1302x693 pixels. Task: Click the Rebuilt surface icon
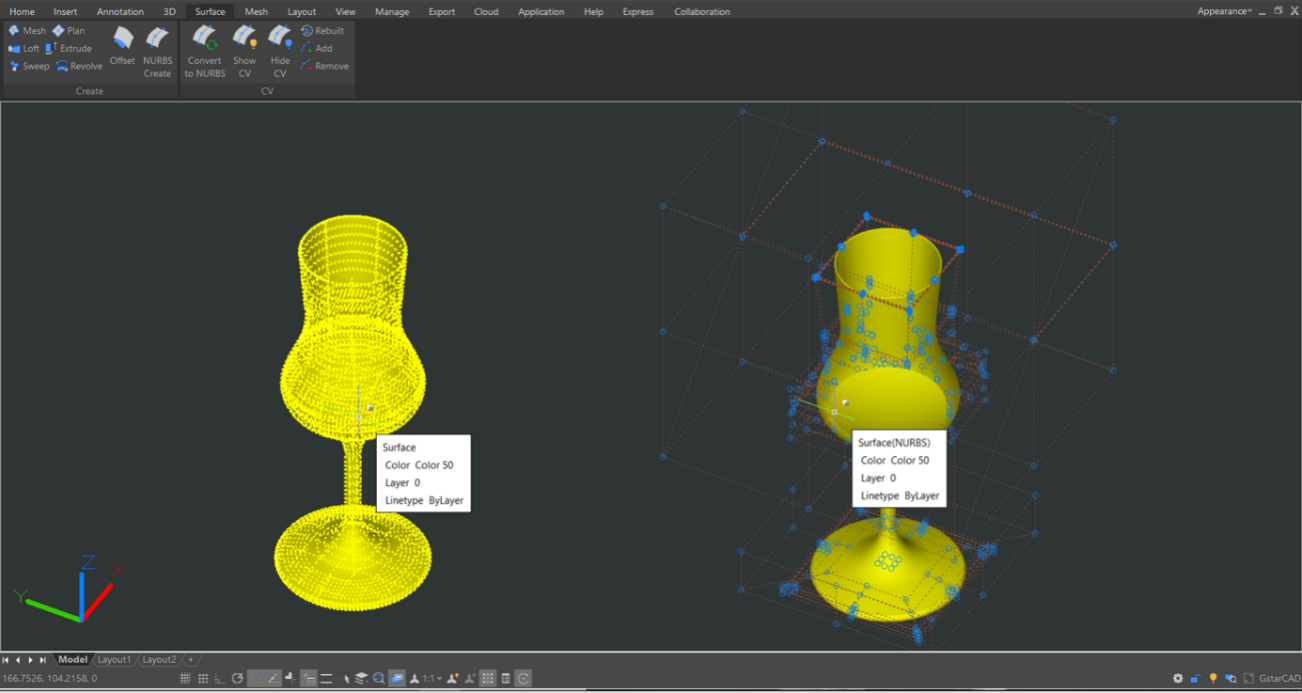322,30
